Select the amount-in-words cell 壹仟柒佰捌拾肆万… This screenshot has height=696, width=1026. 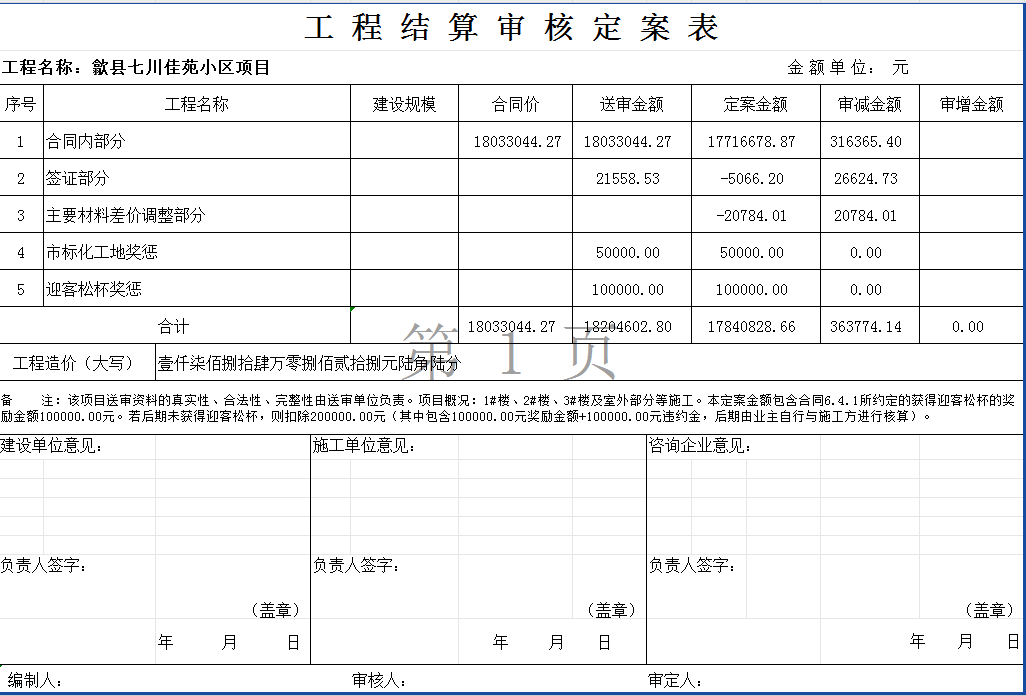[309, 364]
